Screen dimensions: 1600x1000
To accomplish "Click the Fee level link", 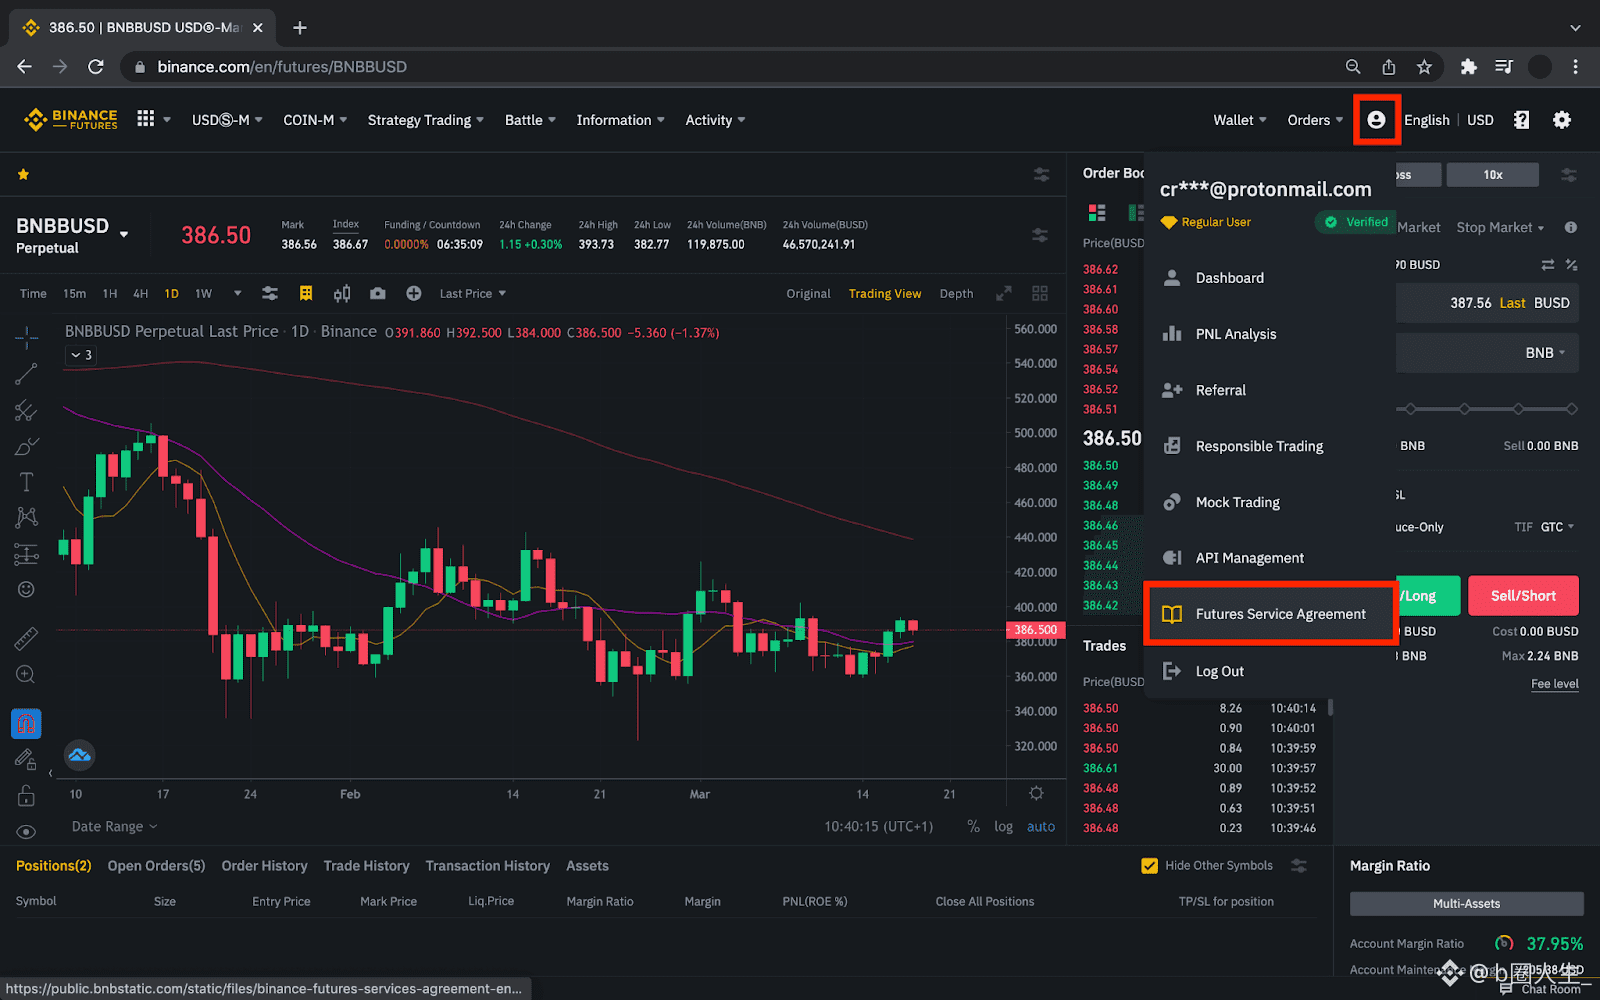I will 1555,684.
